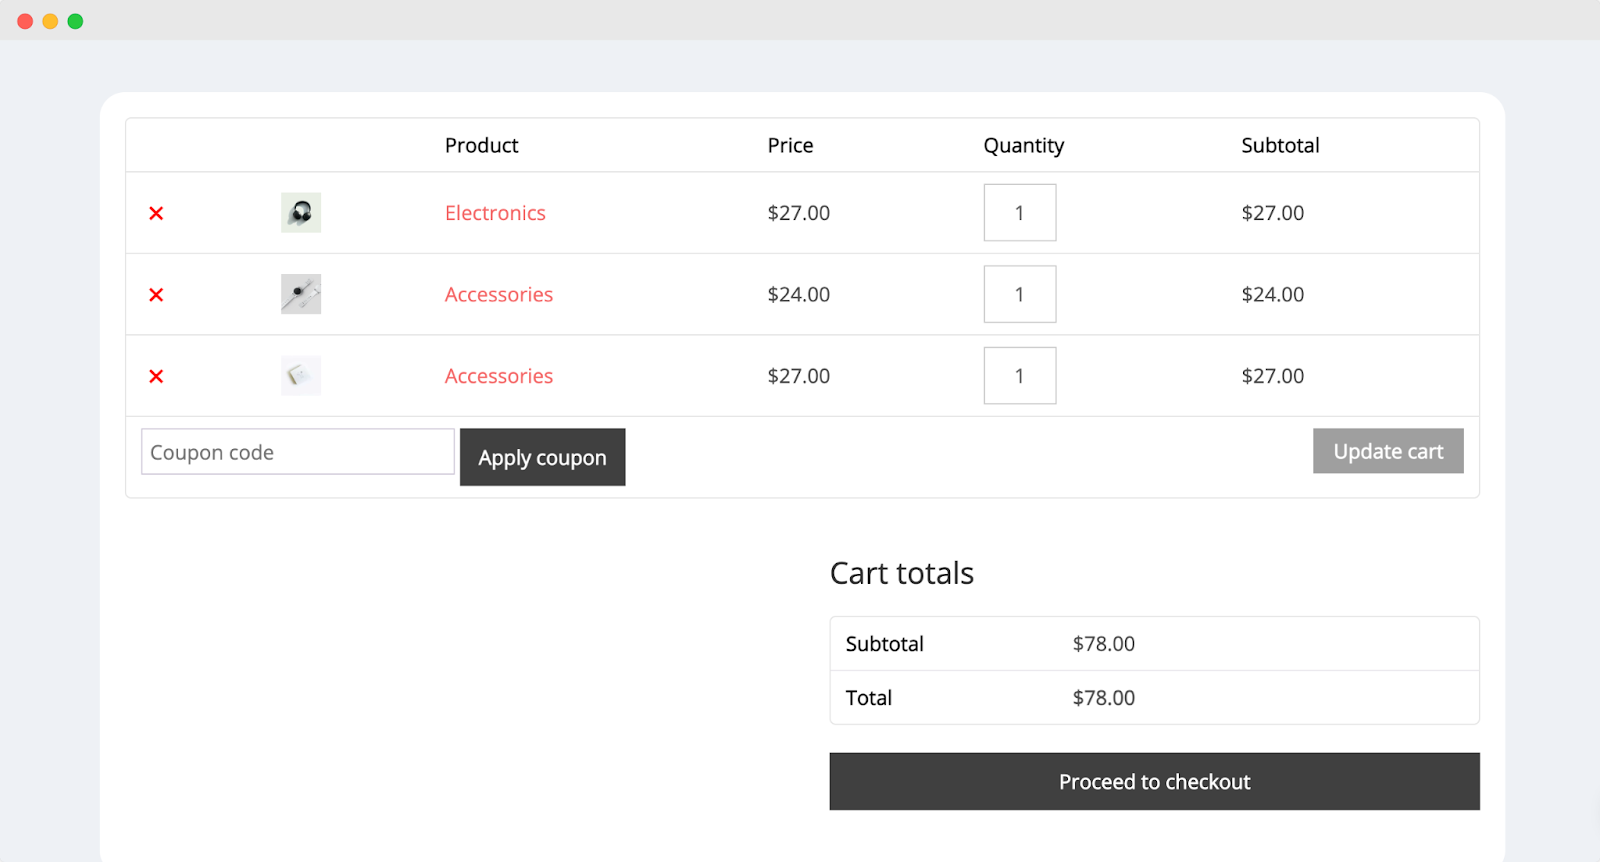Click the Cart totals heading

coord(902,573)
